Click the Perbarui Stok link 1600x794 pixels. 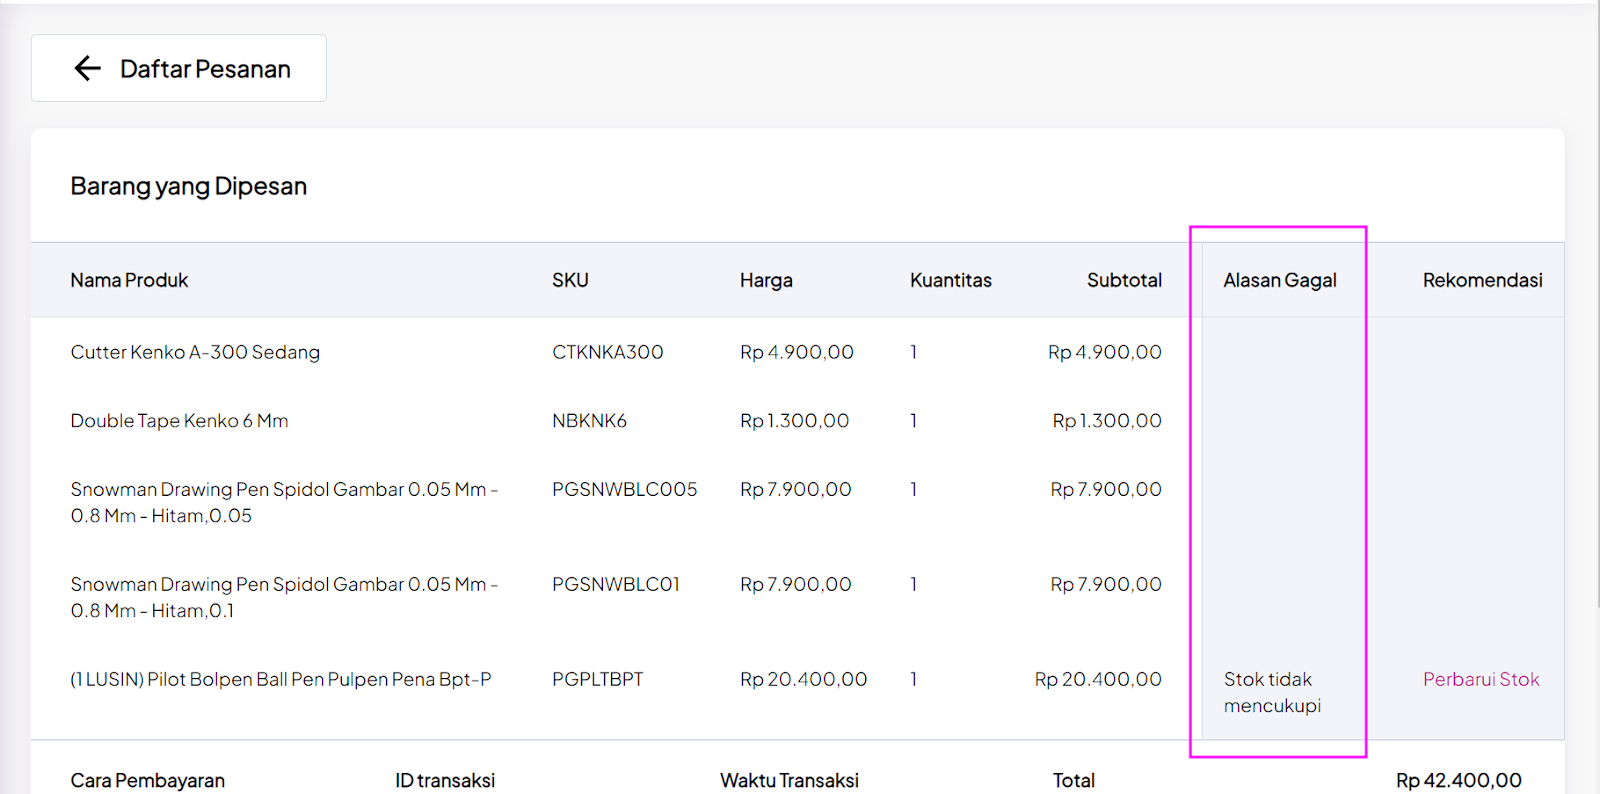[x=1481, y=679]
